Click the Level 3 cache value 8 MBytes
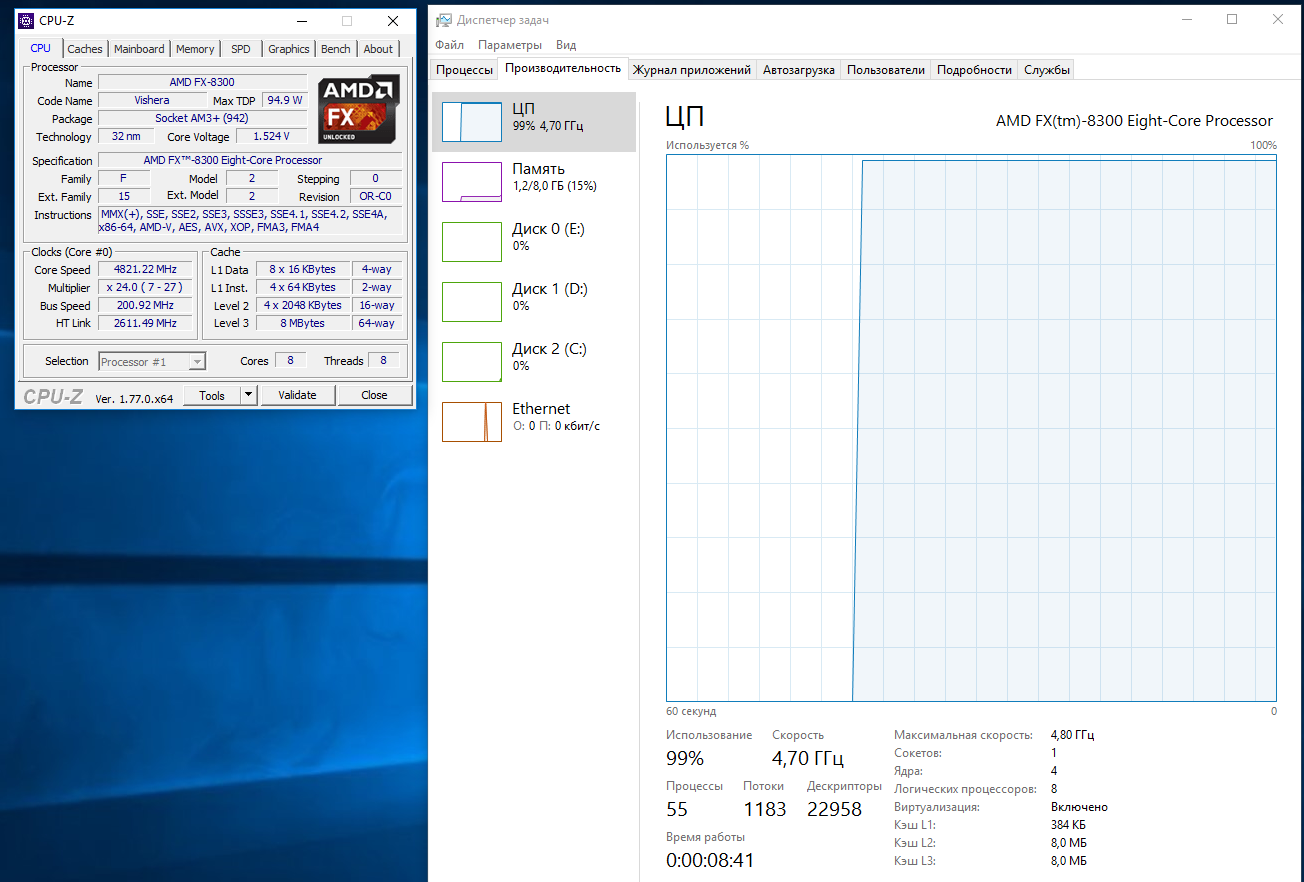1304x882 pixels. click(x=304, y=324)
